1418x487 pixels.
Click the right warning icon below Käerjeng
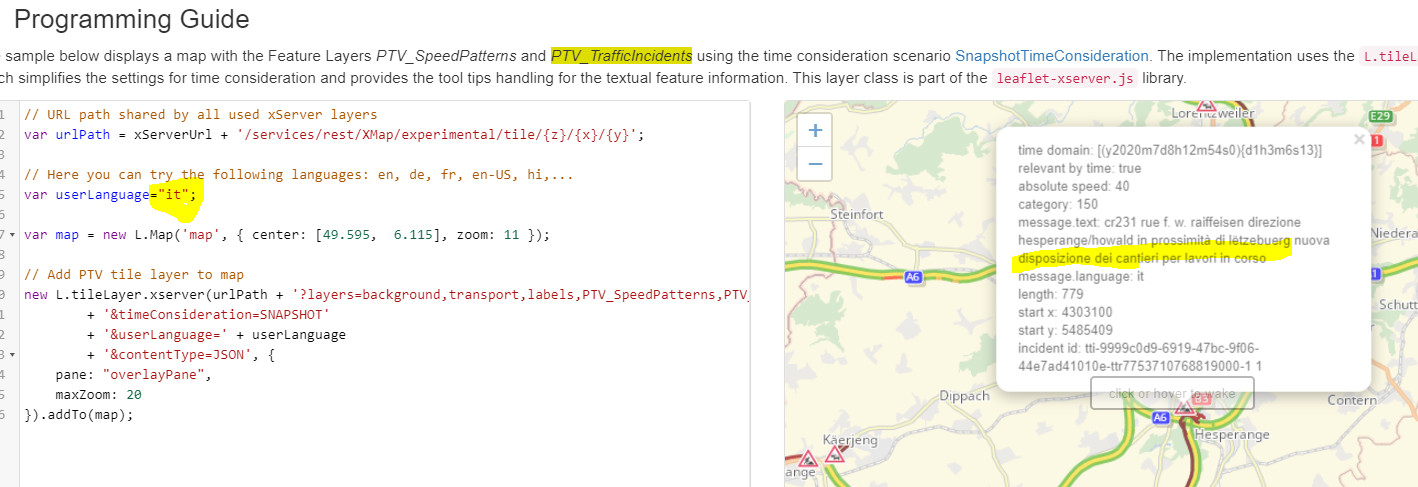[x=834, y=455]
